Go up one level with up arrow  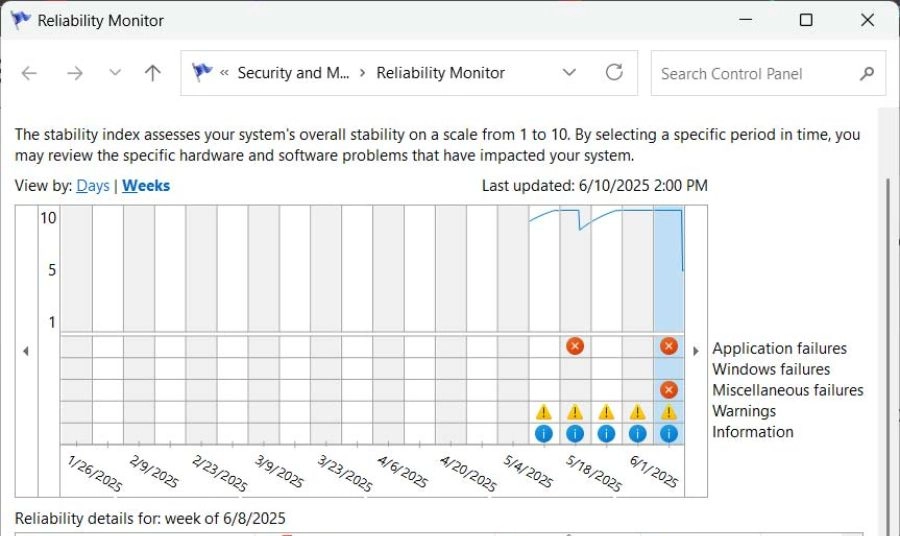153,73
